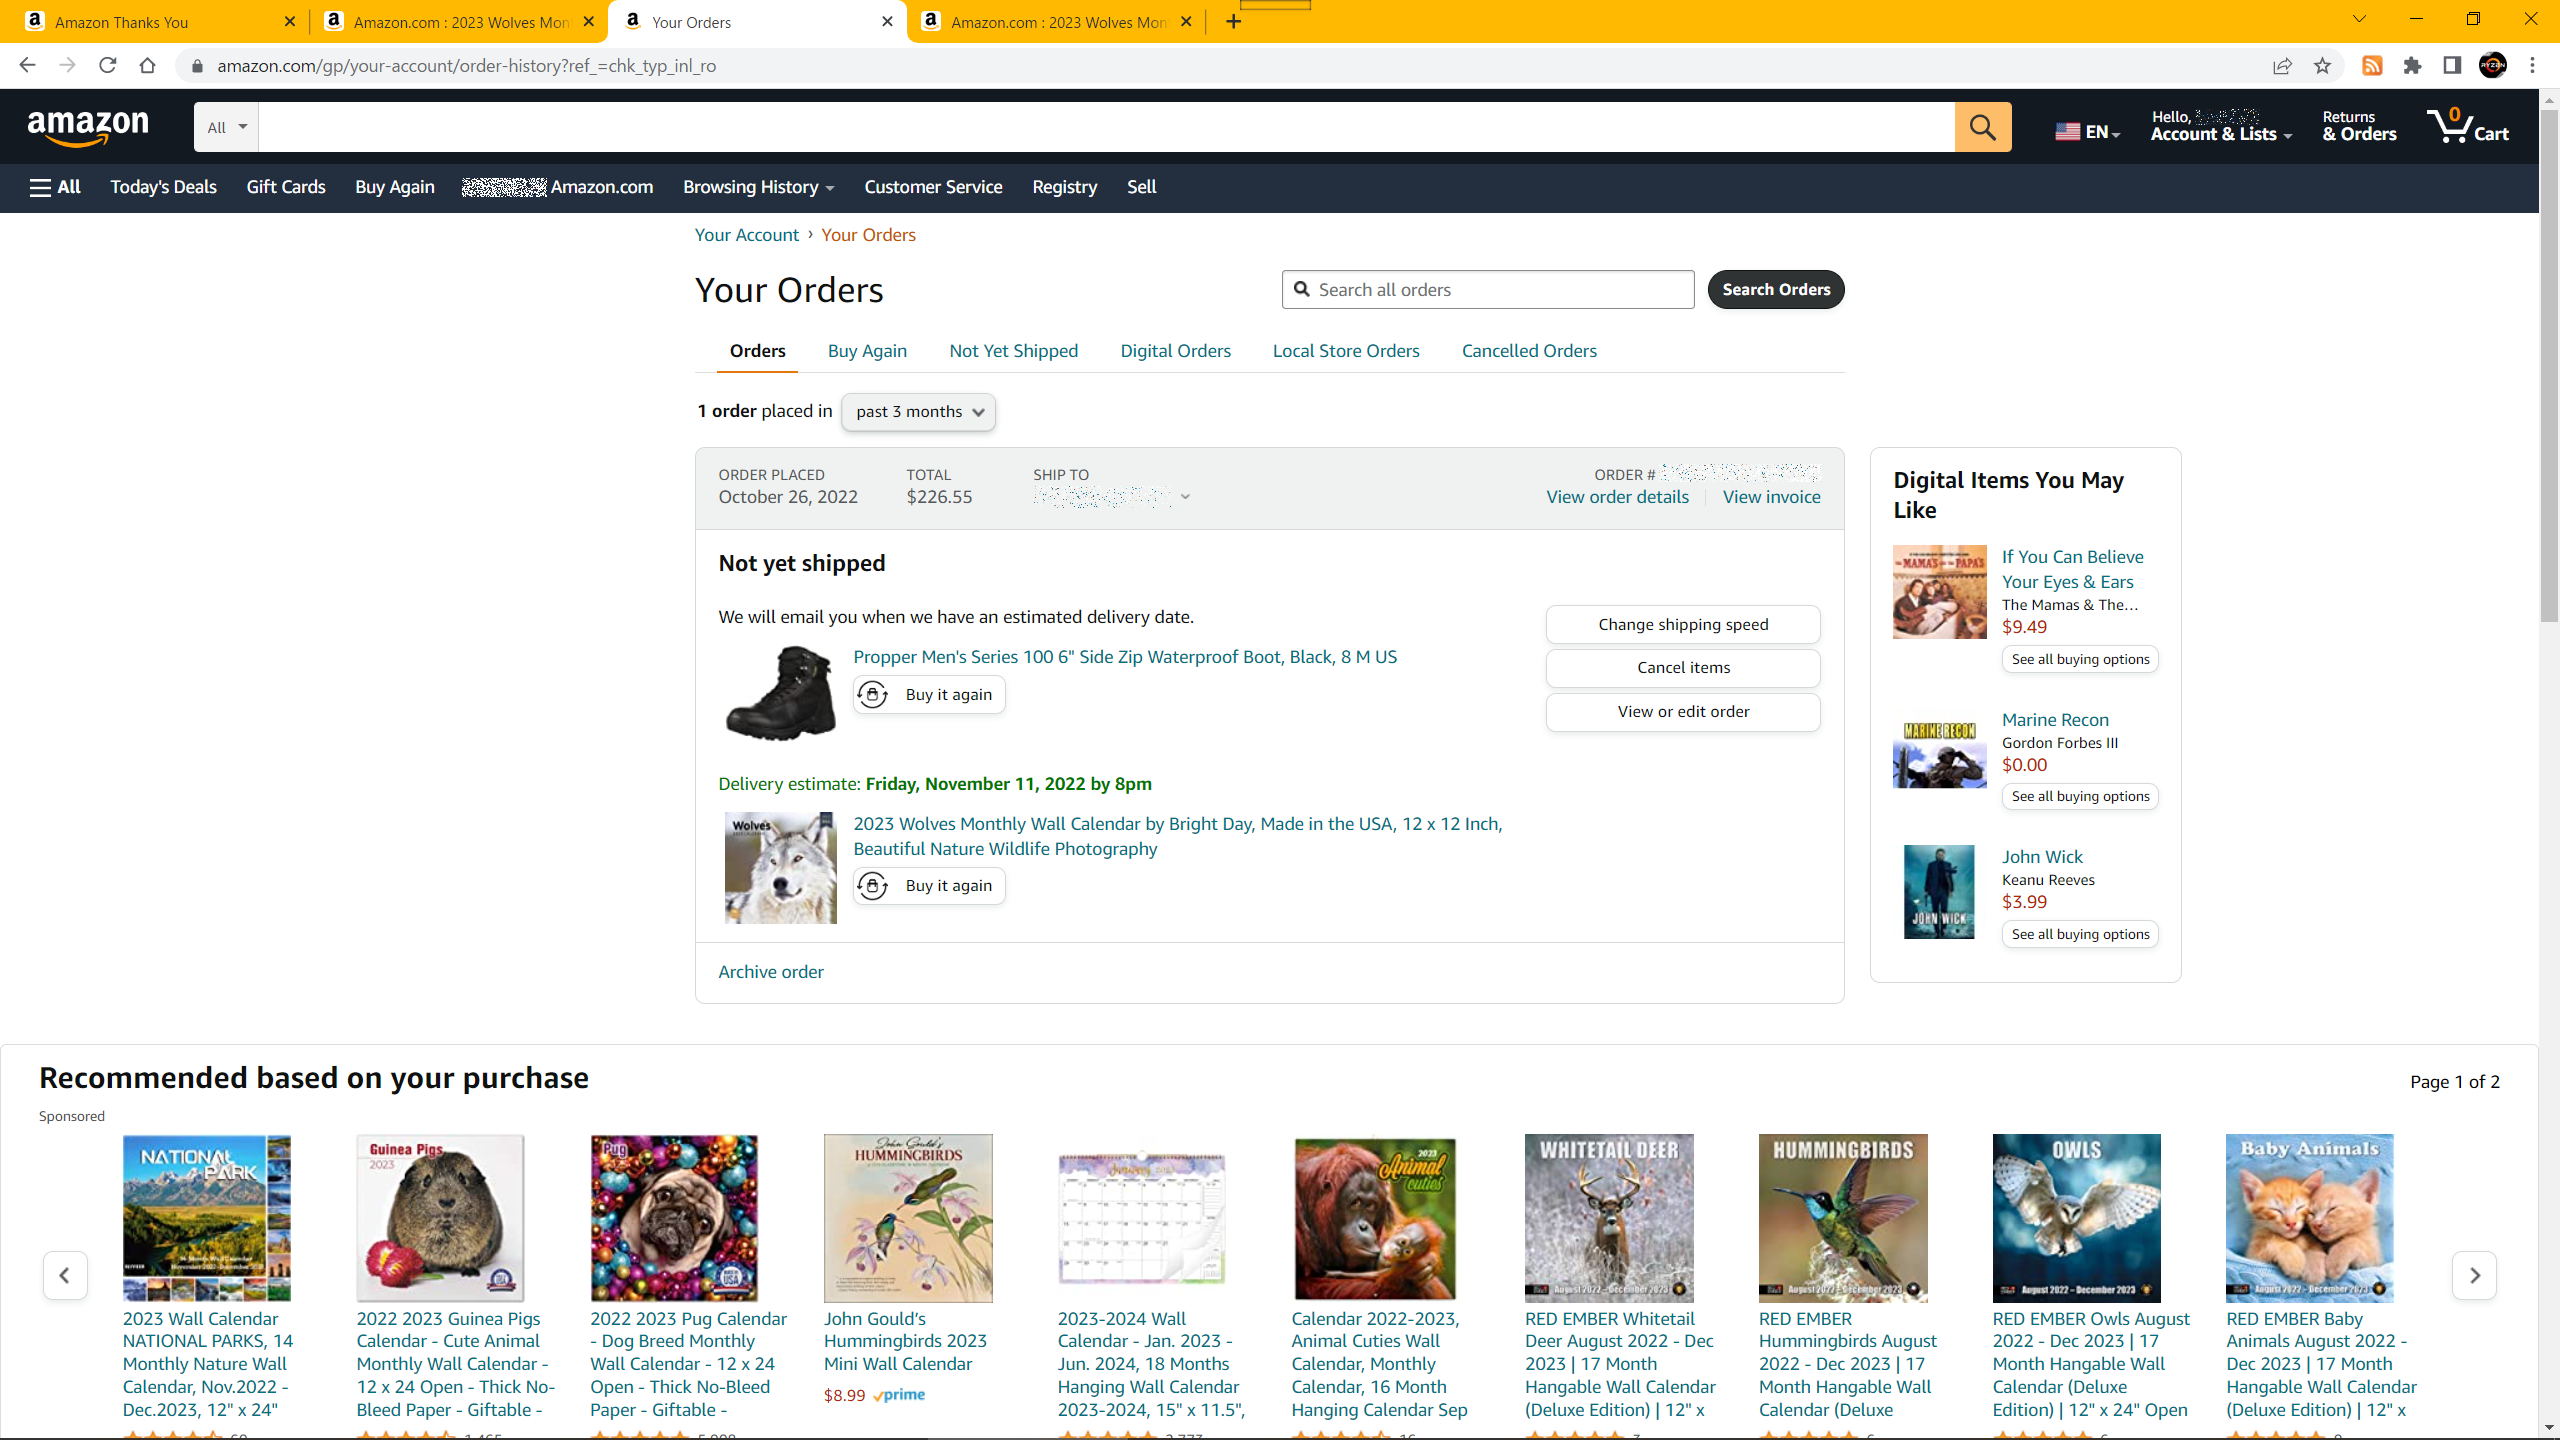Click the Amazon logo in header
Screen dimensions: 2560x1440
click(88, 128)
